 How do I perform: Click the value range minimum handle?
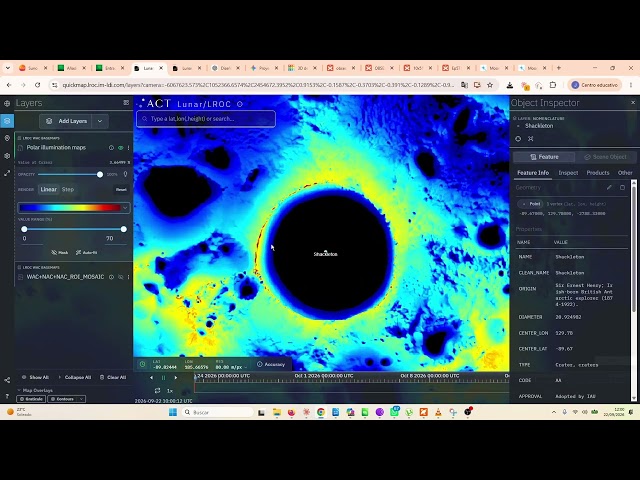click(x=24, y=229)
